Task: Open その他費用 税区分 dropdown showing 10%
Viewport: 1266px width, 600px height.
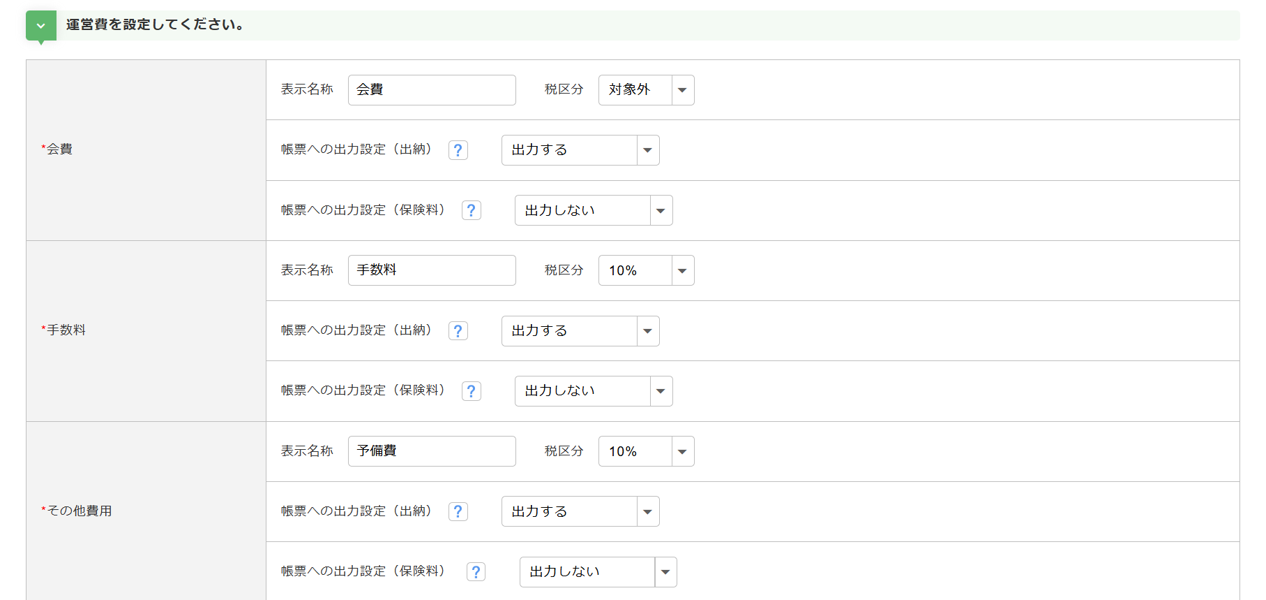Action: (x=646, y=451)
